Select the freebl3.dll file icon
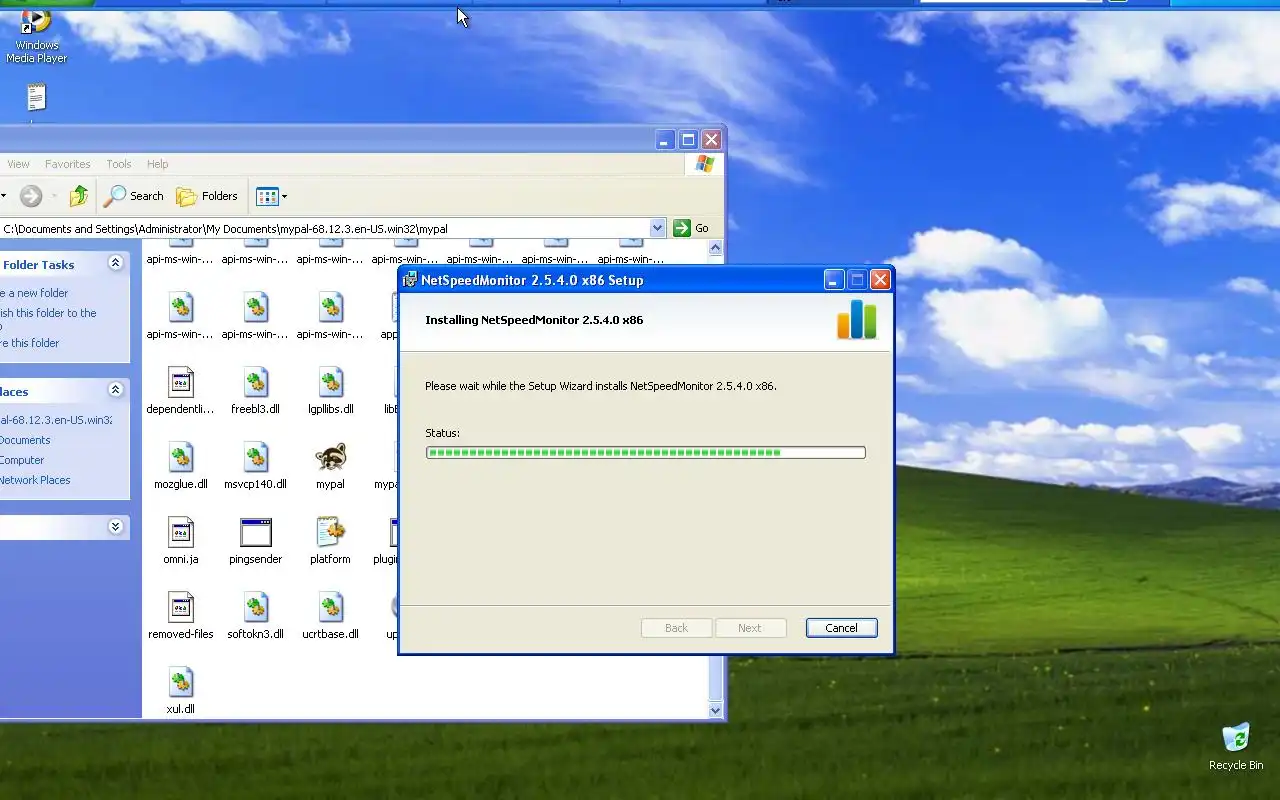The height and width of the screenshot is (800, 1280). tap(255, 382)
